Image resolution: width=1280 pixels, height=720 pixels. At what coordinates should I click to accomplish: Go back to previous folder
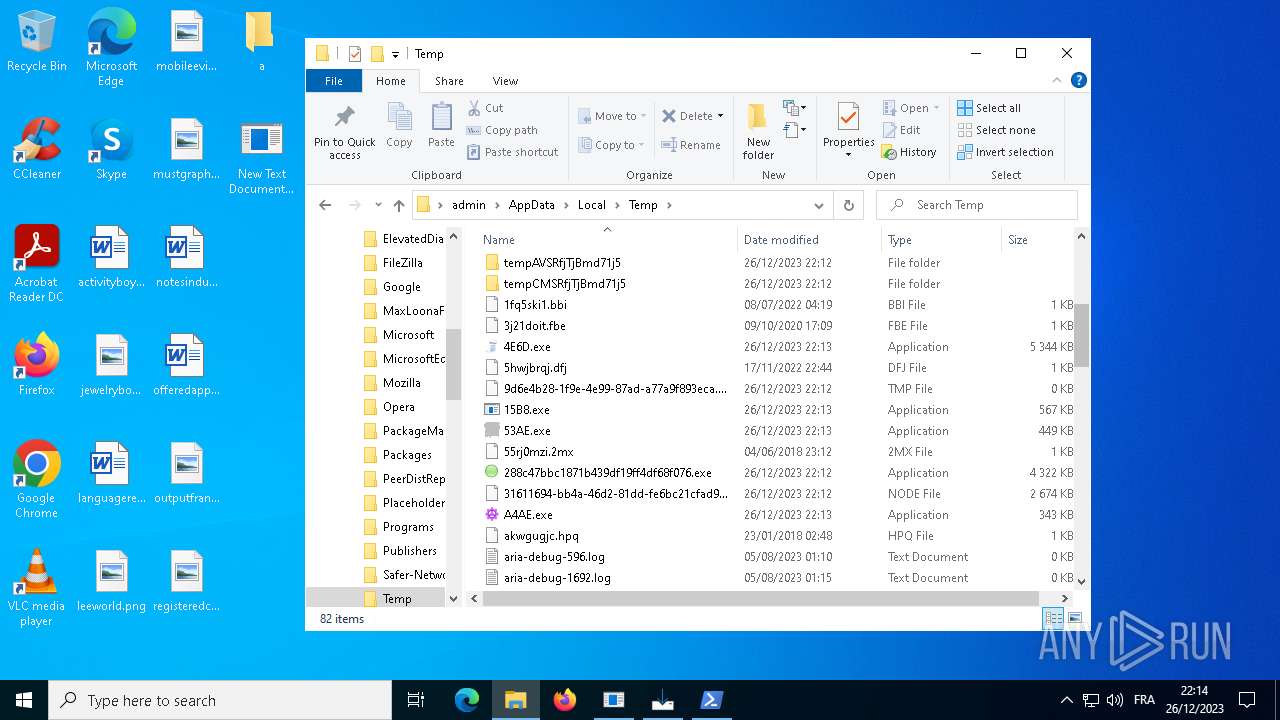click(324, 205)
